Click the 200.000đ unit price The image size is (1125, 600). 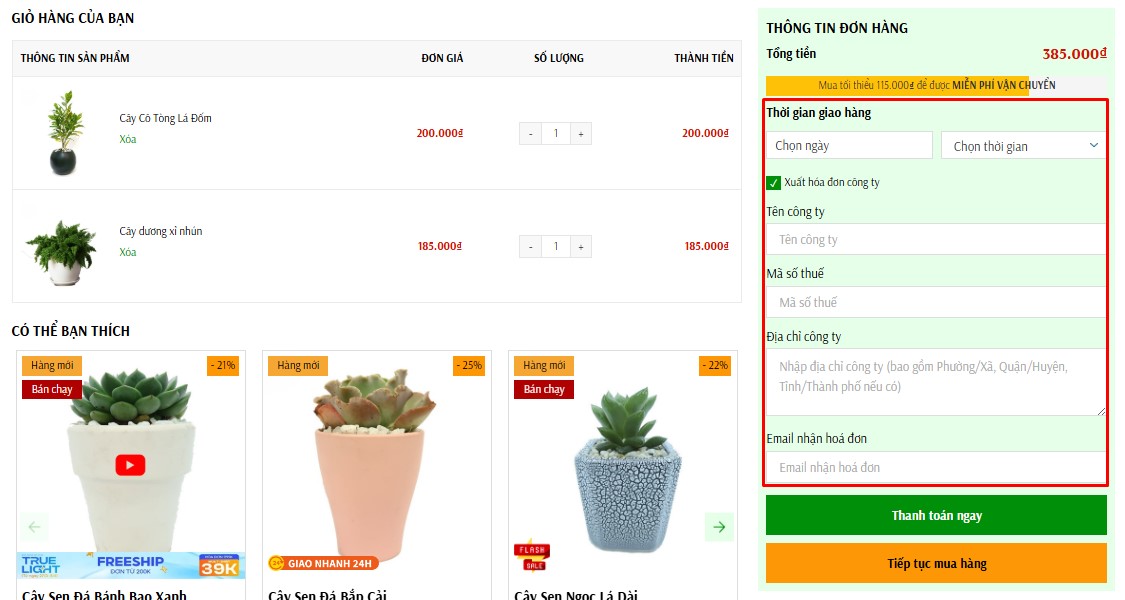[440, 133]
